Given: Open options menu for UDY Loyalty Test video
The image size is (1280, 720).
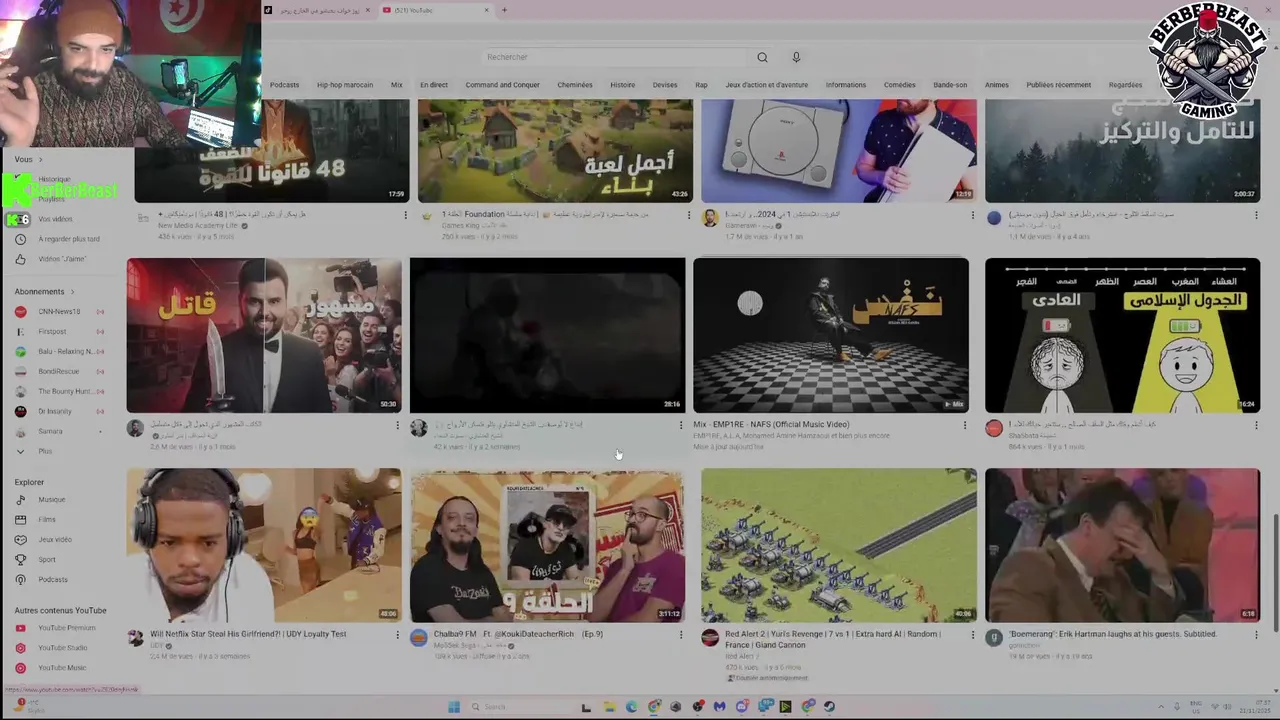Looking at the screenshot, I should 397,634.
